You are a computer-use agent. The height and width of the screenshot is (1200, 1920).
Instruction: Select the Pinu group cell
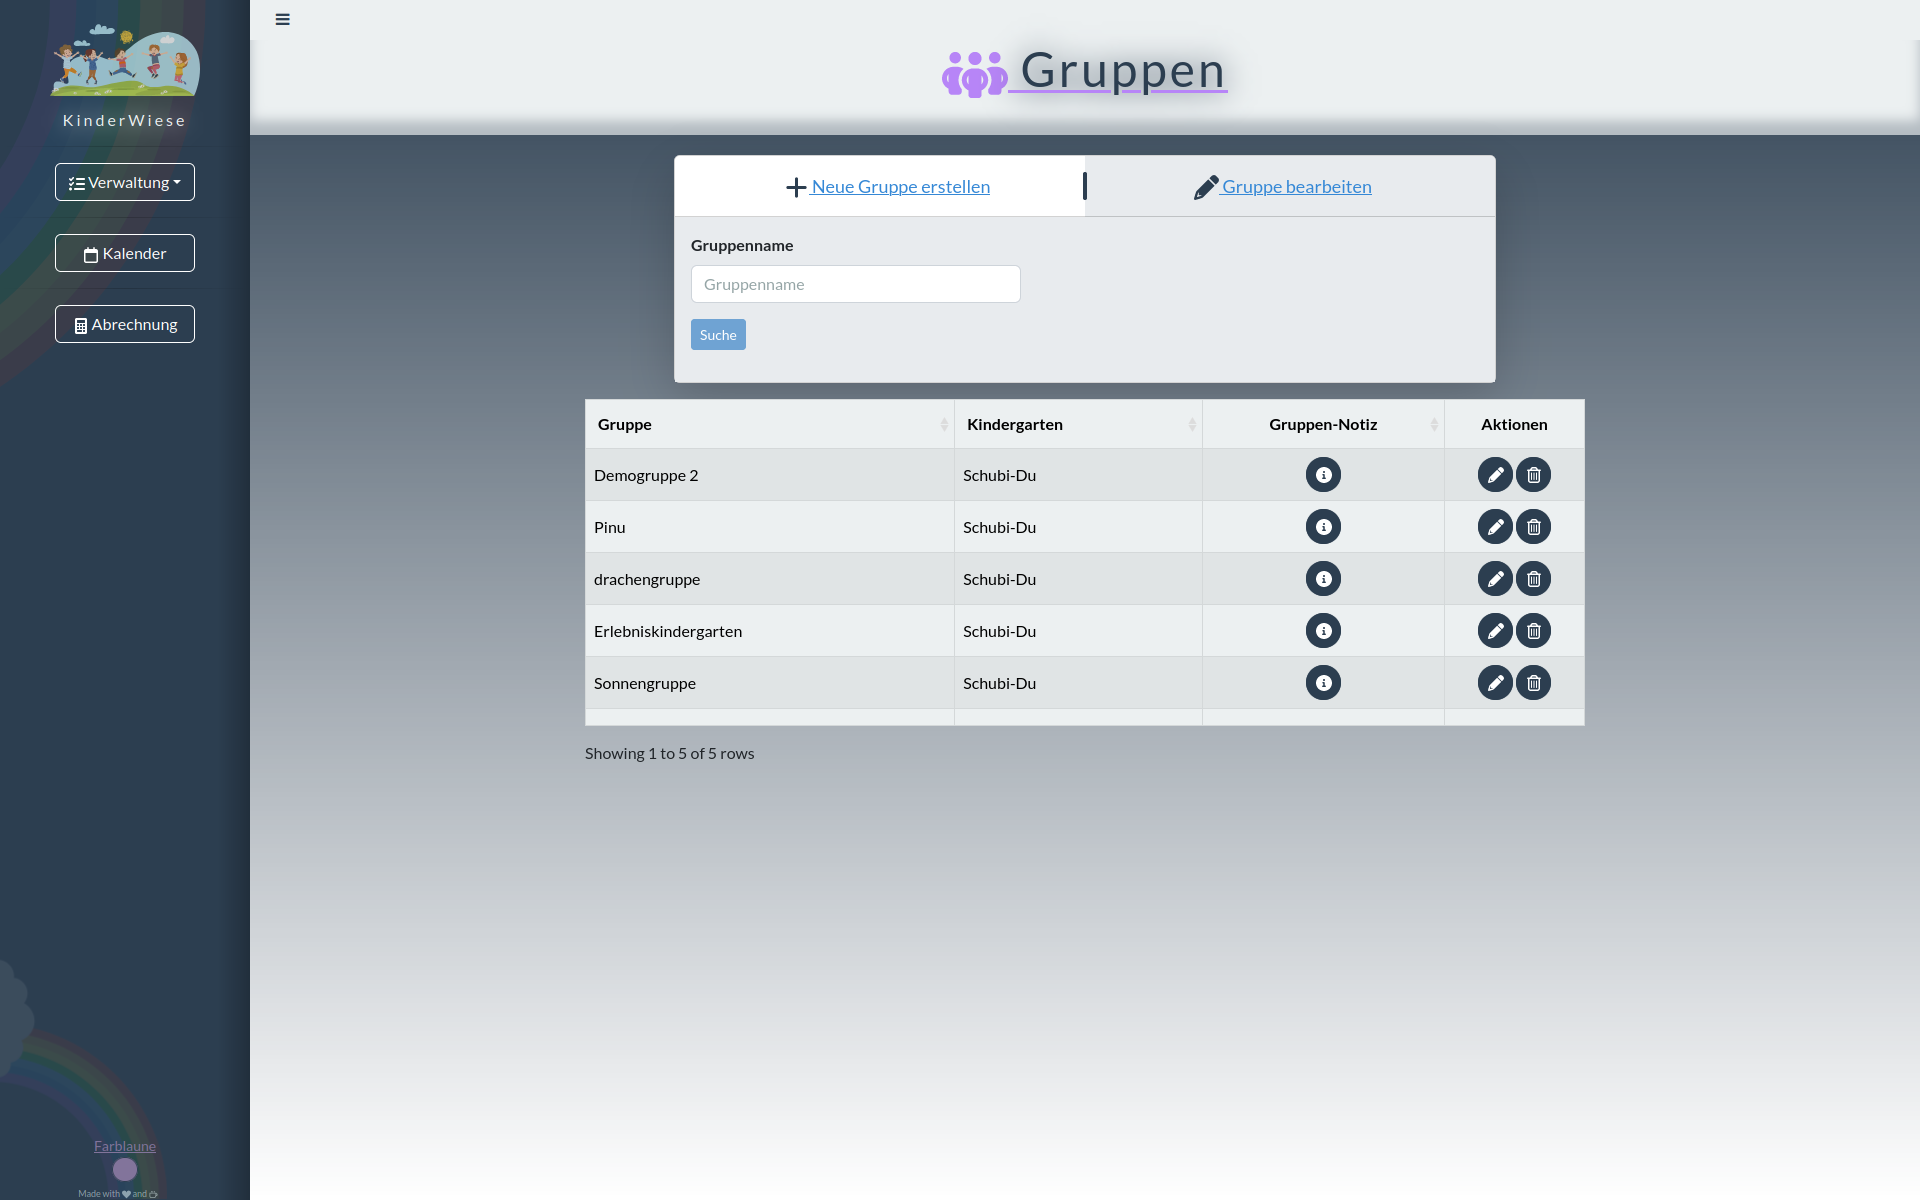[769, 527]
